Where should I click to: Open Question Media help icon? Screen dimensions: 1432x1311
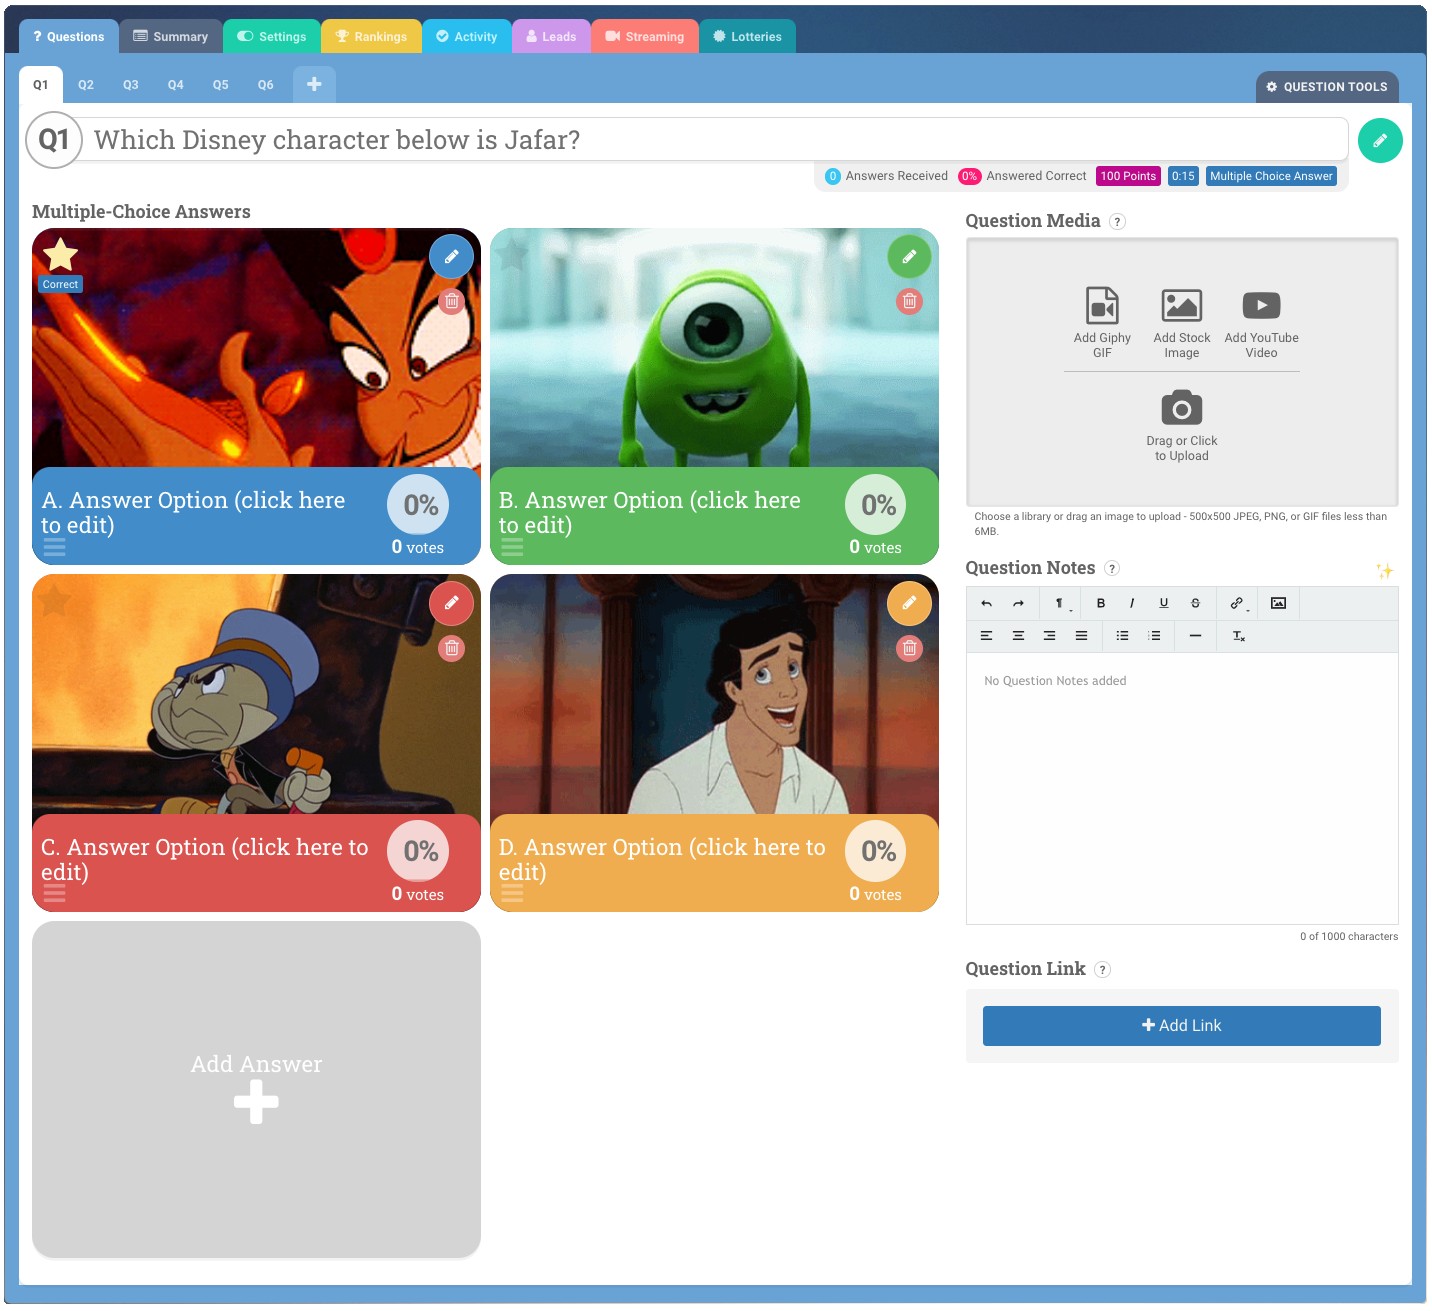click(x=1118, y=222)
